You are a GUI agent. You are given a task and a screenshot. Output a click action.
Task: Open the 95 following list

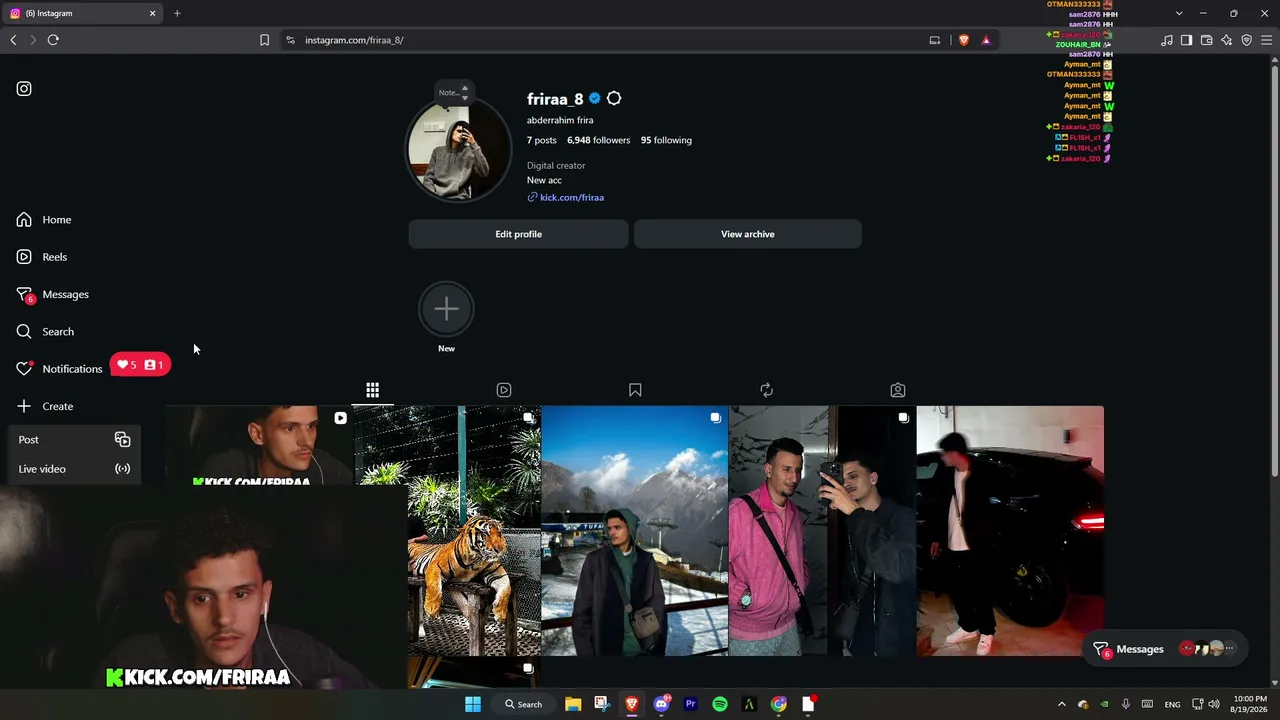(666, 140)
